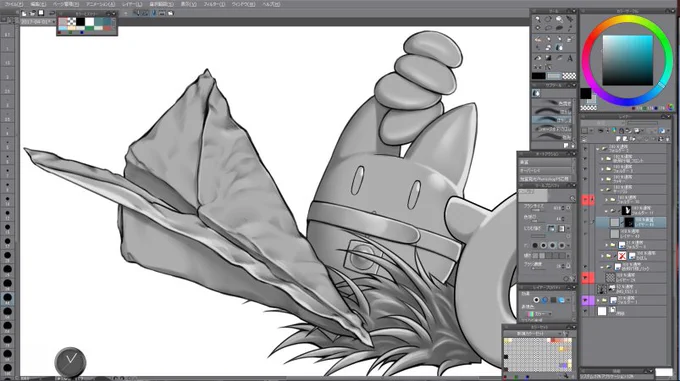Viewport: 680px width, 381px height.
Task: Select the Gradient tool
Action: (x=548, y=58)
